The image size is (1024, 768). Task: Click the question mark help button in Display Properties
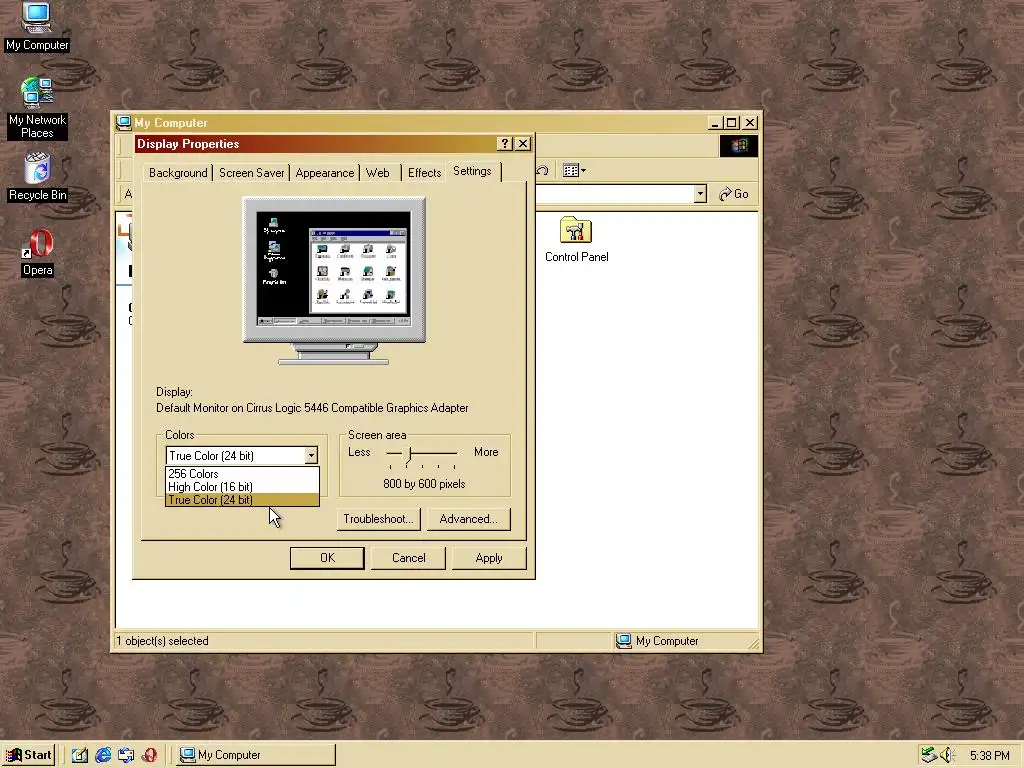point(505,144)
